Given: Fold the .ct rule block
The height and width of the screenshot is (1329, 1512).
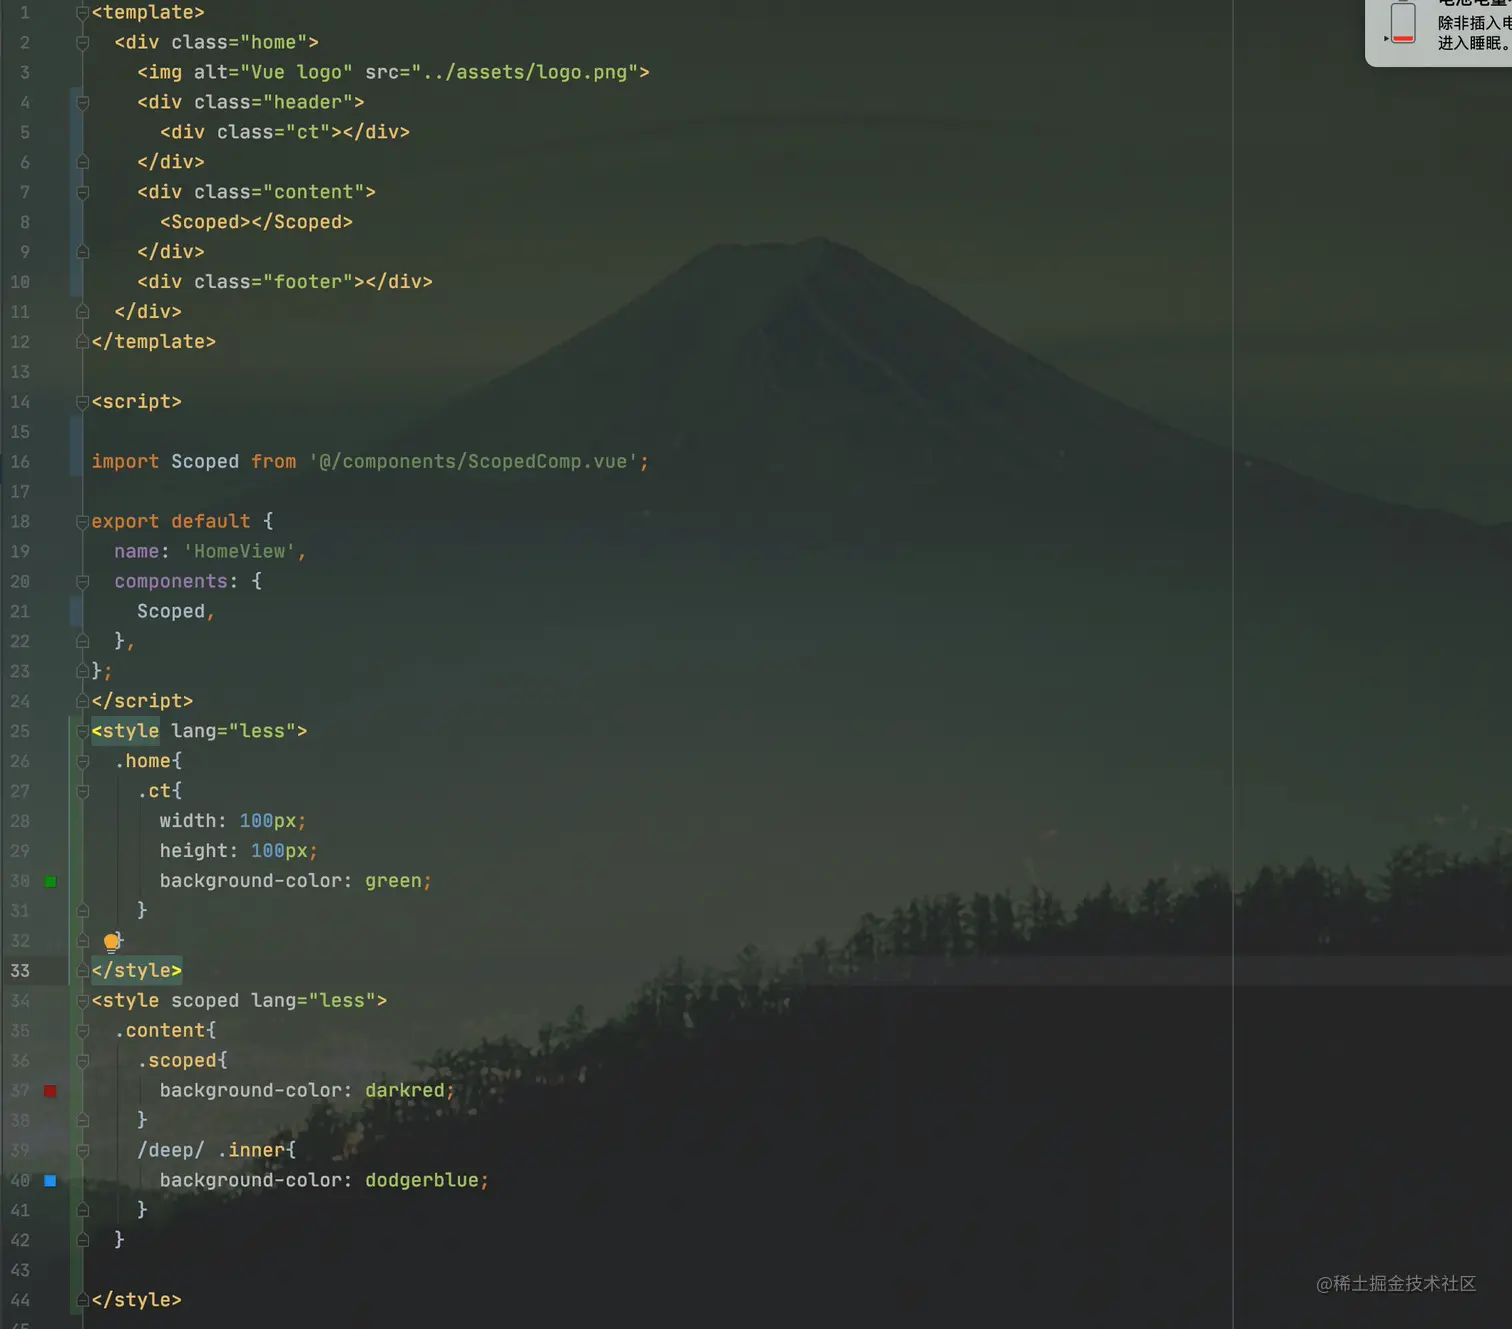Looking at the screenshot, I should [x=83, y=792].
